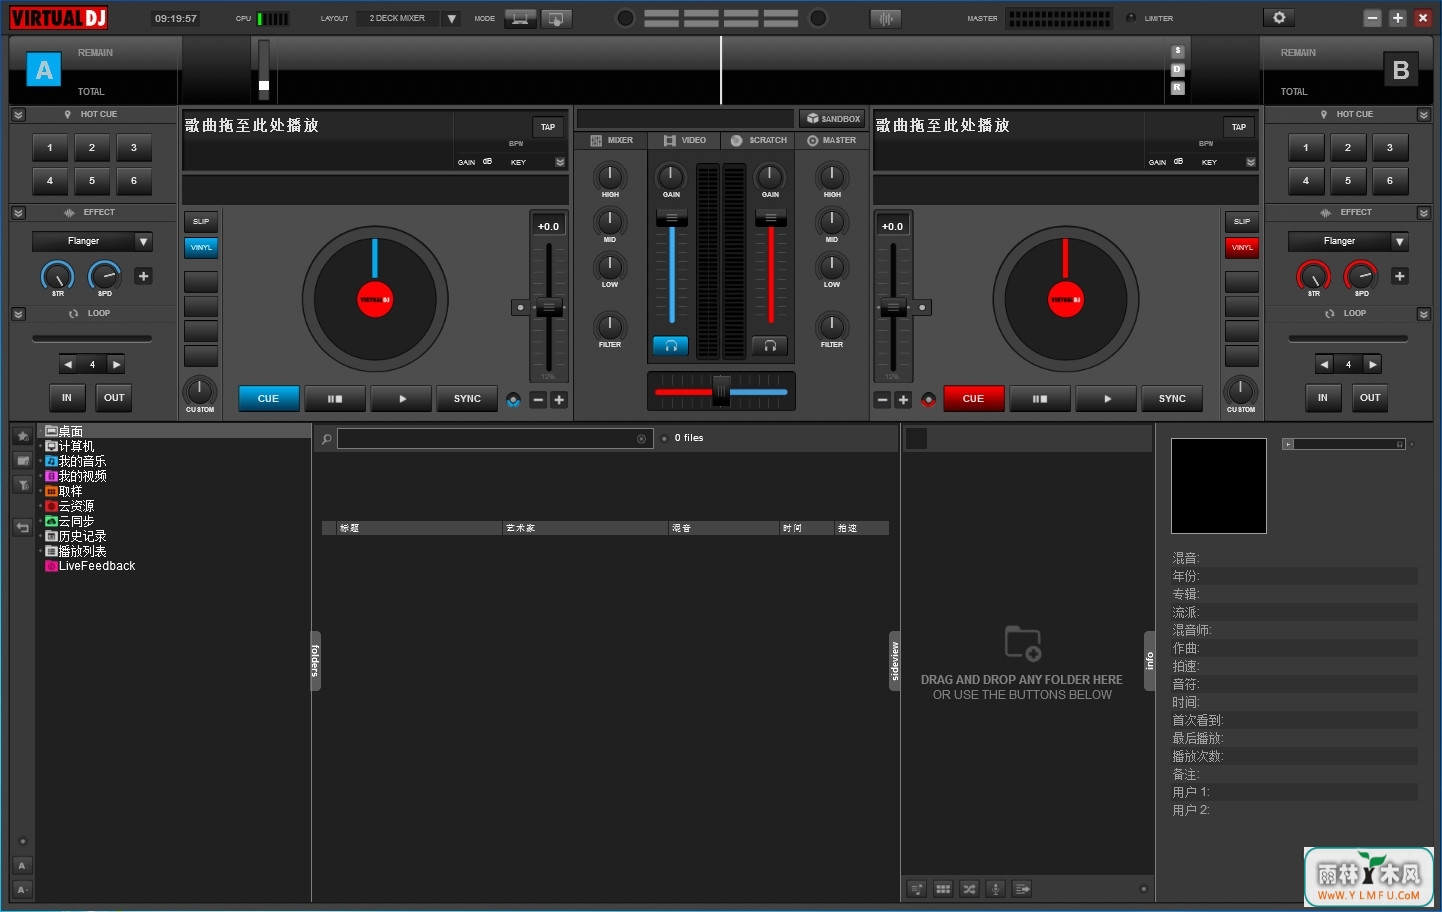Open the settings gear in top bar
1442x912 pixels.
pos(1279,18)
